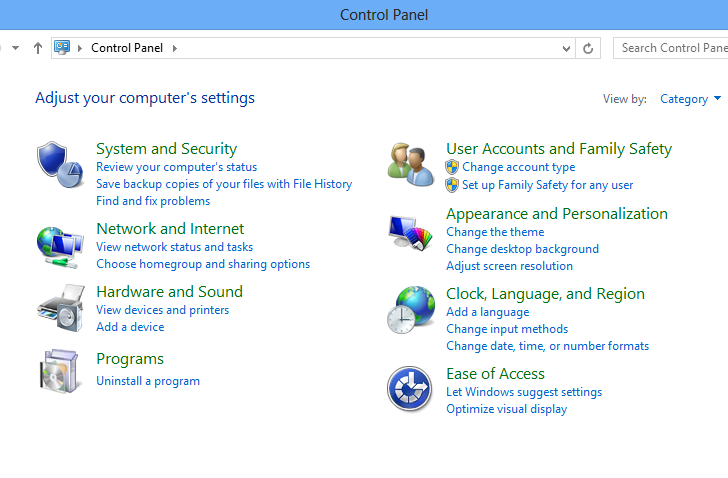The image size is (728, 478).
Task: Open Appearance and Personalization heading
Action: [557, 213]
